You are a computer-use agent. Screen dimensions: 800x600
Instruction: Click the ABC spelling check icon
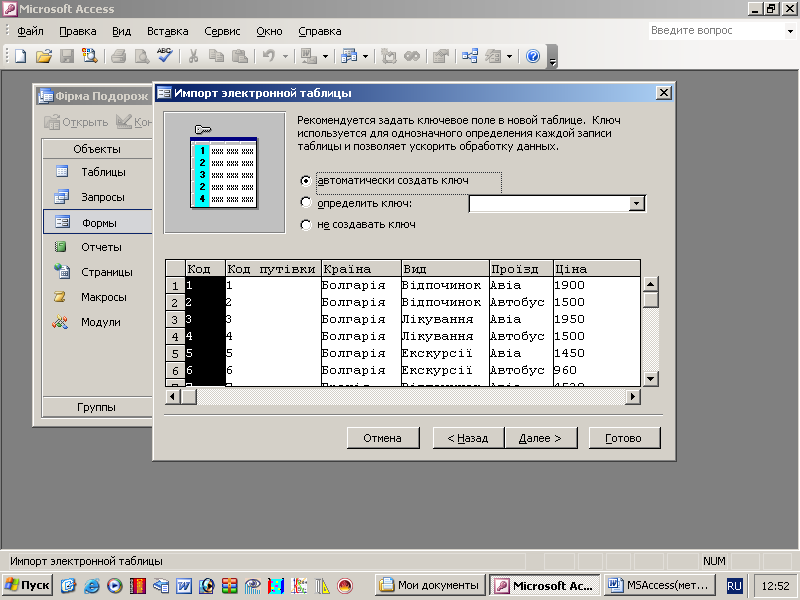pyautogui.click(x=164, y=56)
